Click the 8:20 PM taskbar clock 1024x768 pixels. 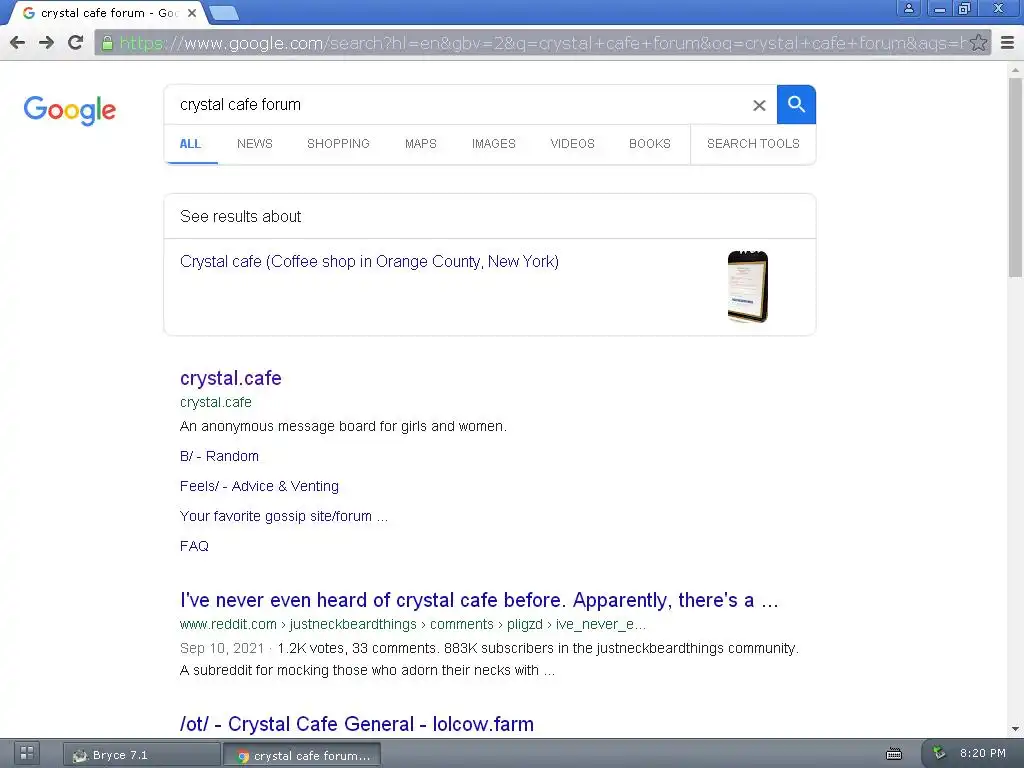pos(982,754)
